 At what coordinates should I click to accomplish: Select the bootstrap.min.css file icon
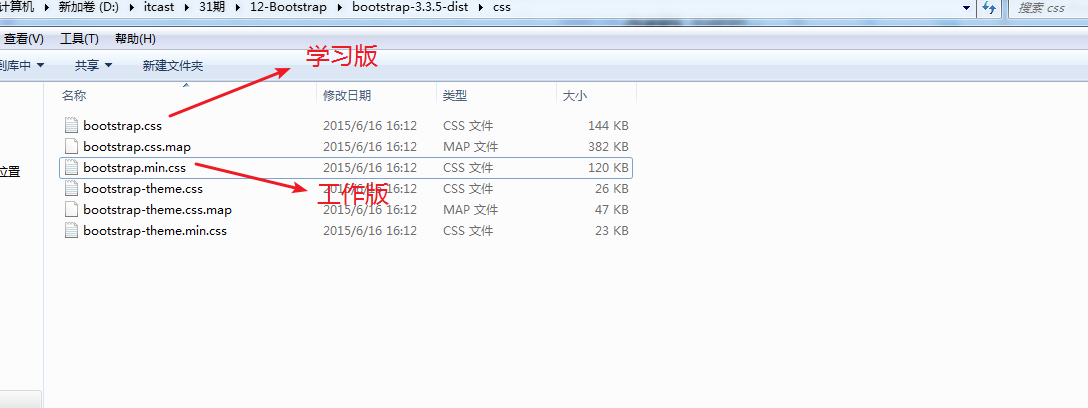point(71,167)
